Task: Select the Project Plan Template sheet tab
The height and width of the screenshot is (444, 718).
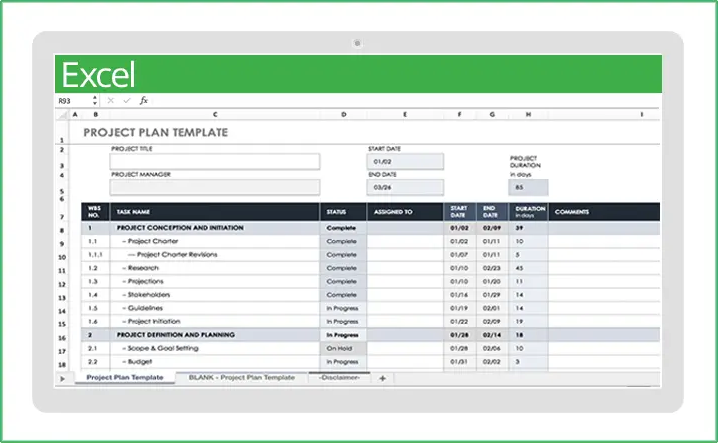Action: click(124, 378)
